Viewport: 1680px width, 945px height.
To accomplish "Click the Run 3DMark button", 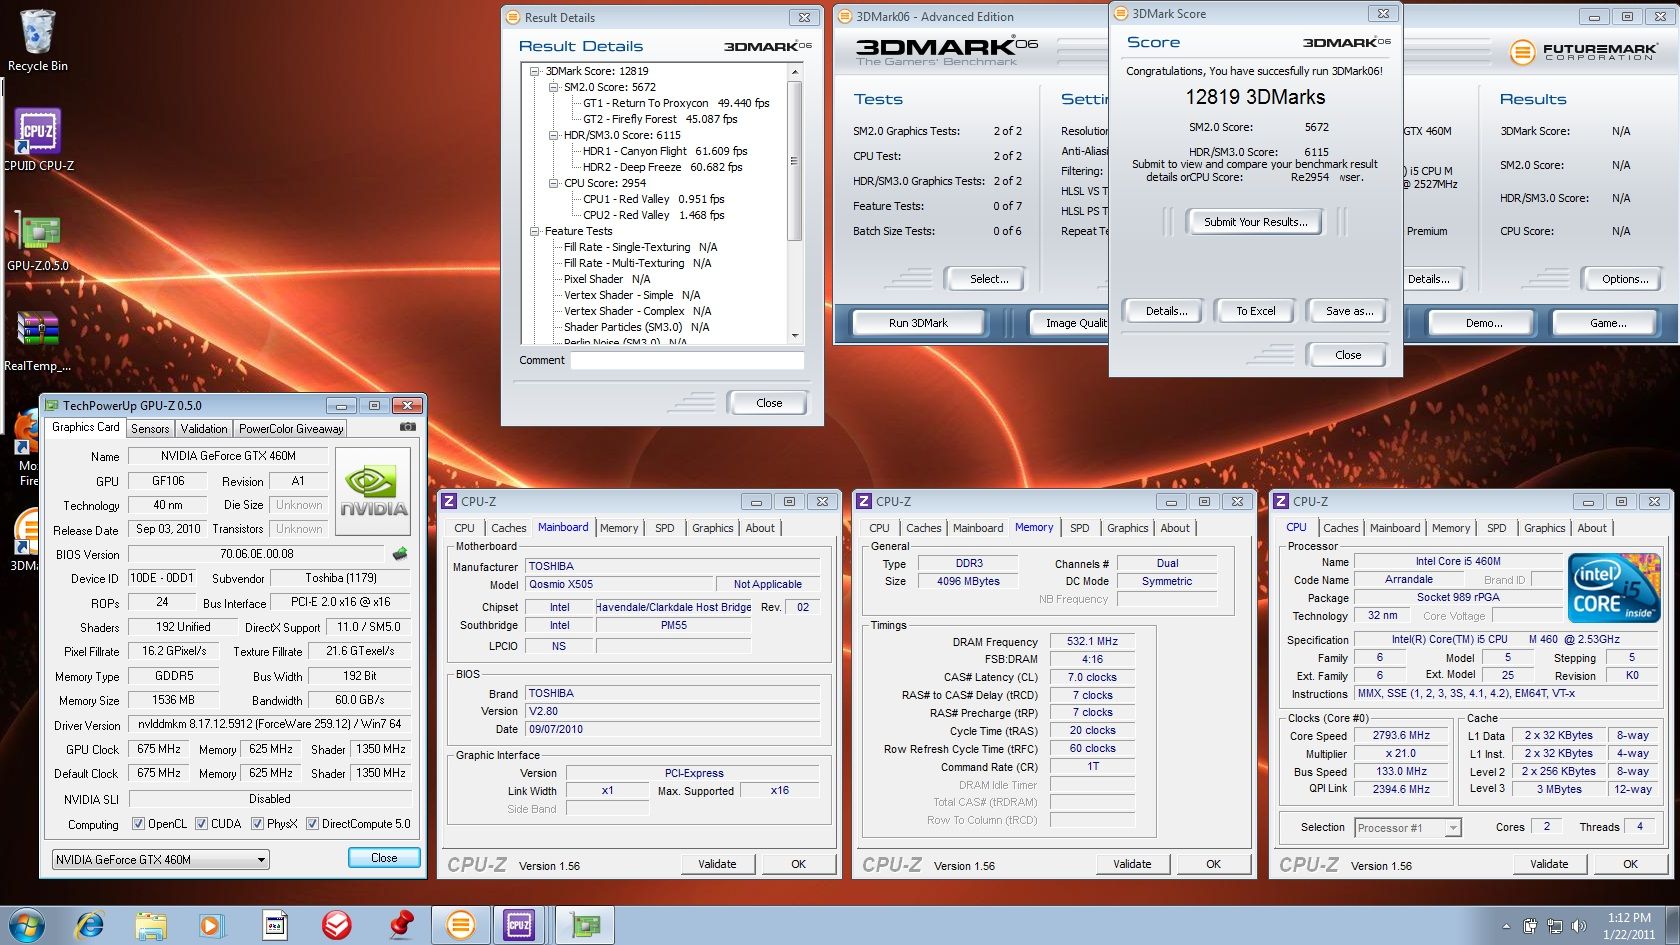I will coord(918,323).
